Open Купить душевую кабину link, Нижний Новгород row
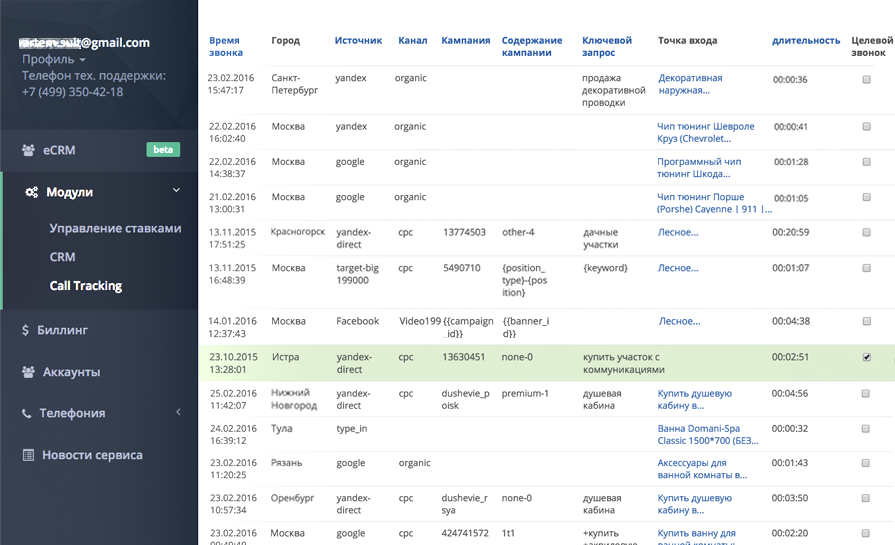The height and width of the screenshot is (545, 895). click(695, 399)
